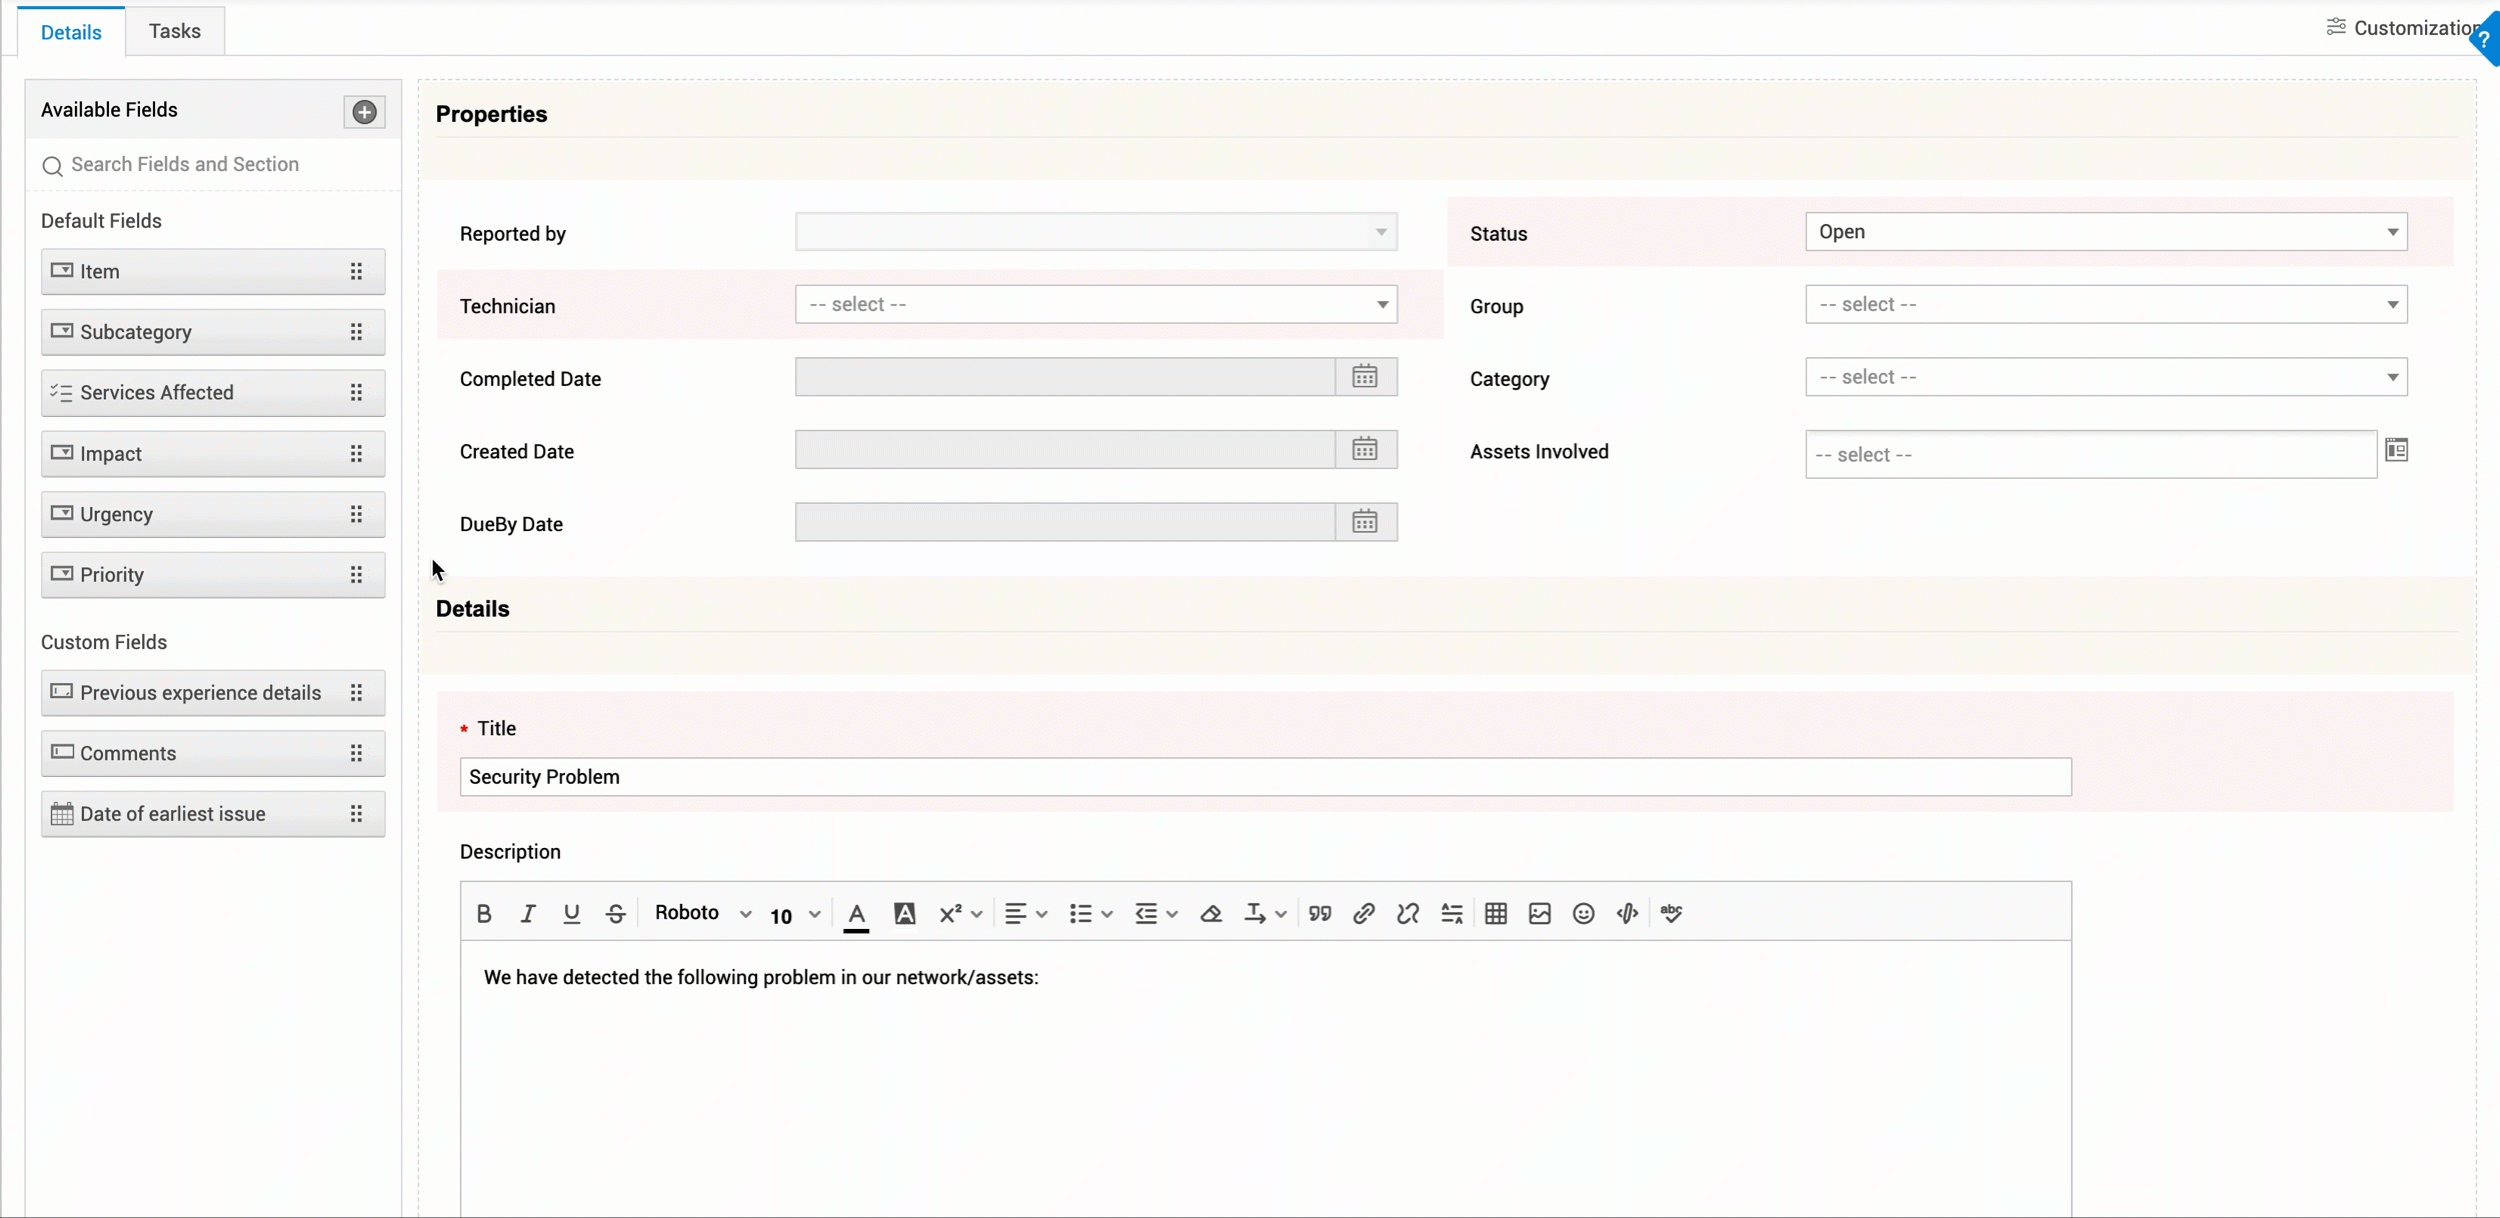Remove link with the unlink icon
Viewport: 2500px width, 1218px height.
coord(1408,913)
